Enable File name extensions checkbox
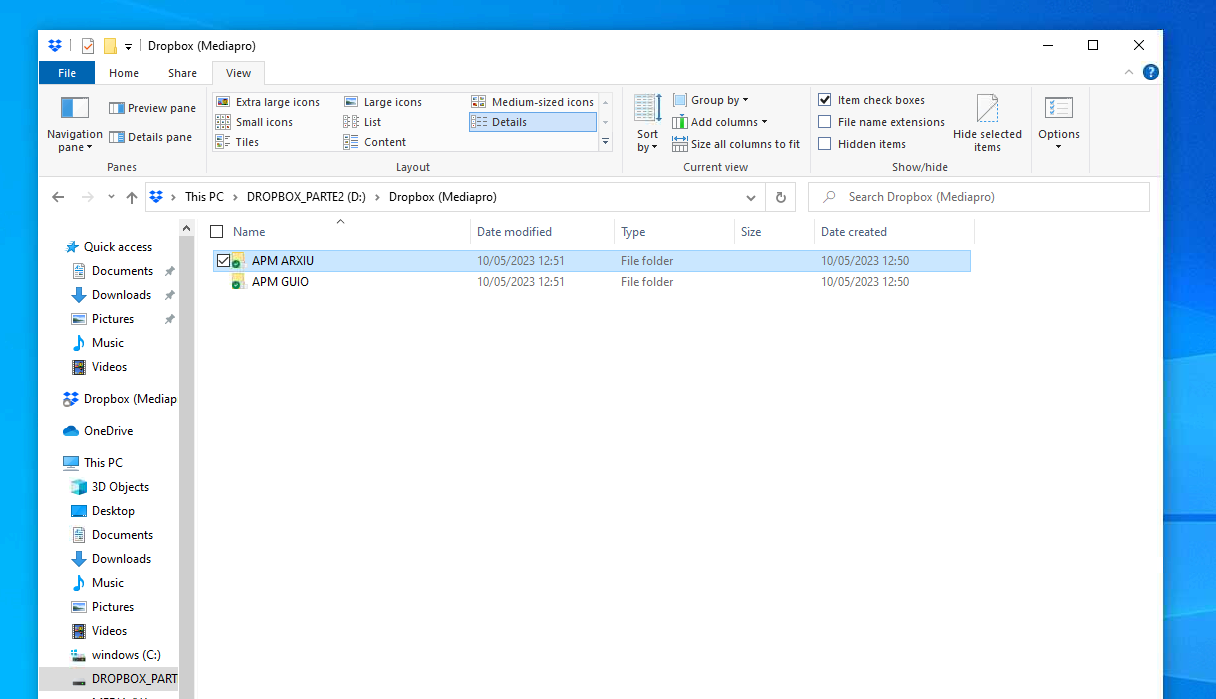The image size is (1216, 699). click(825, 122)
